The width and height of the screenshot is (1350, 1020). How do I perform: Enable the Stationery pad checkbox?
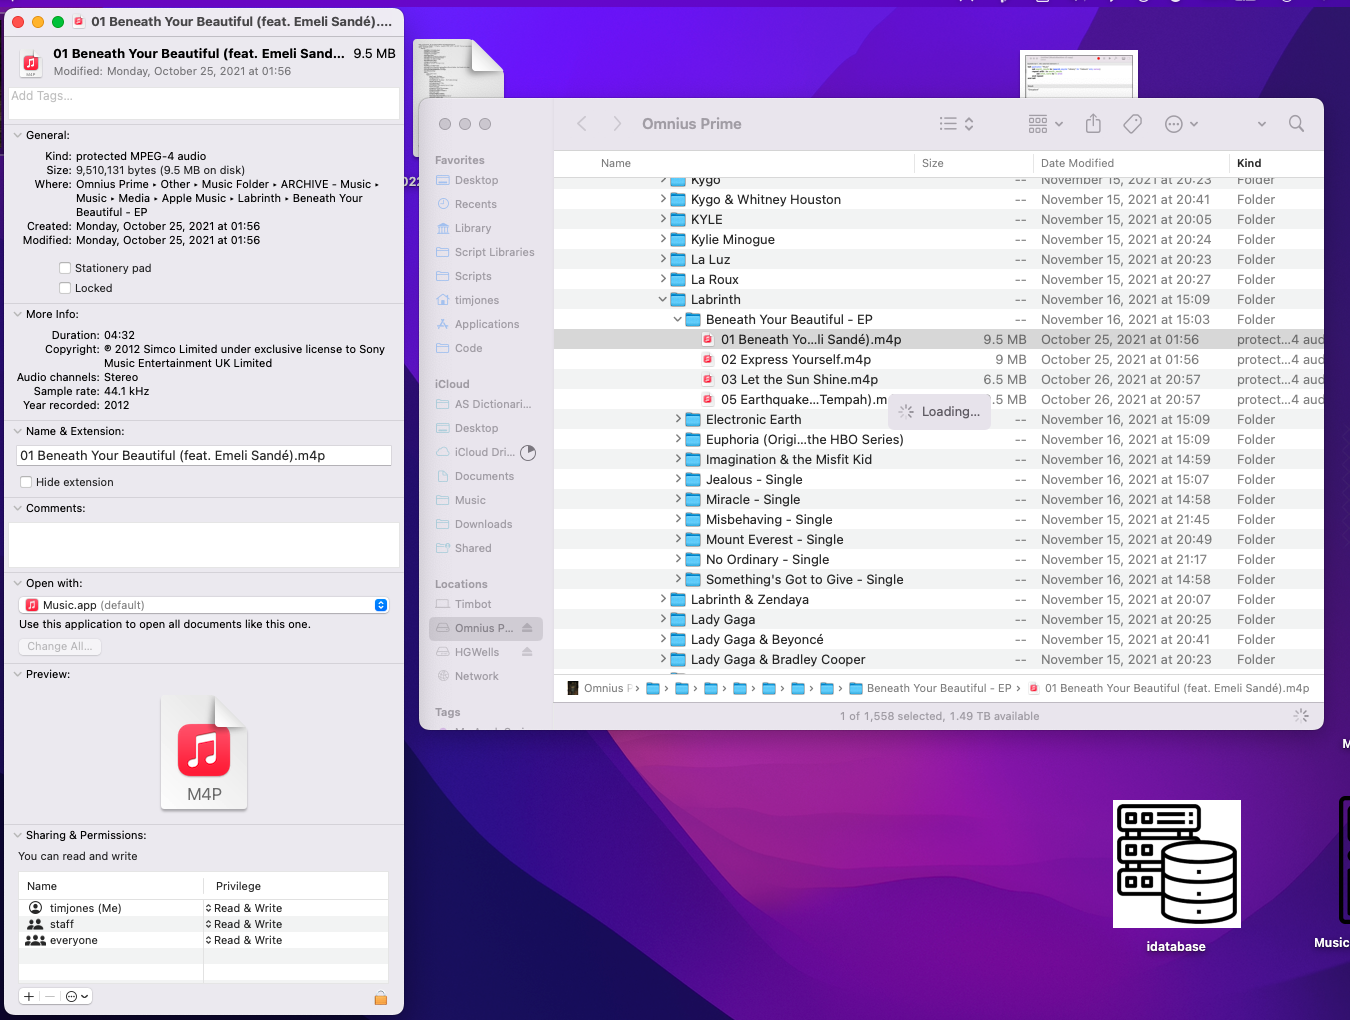65,268
